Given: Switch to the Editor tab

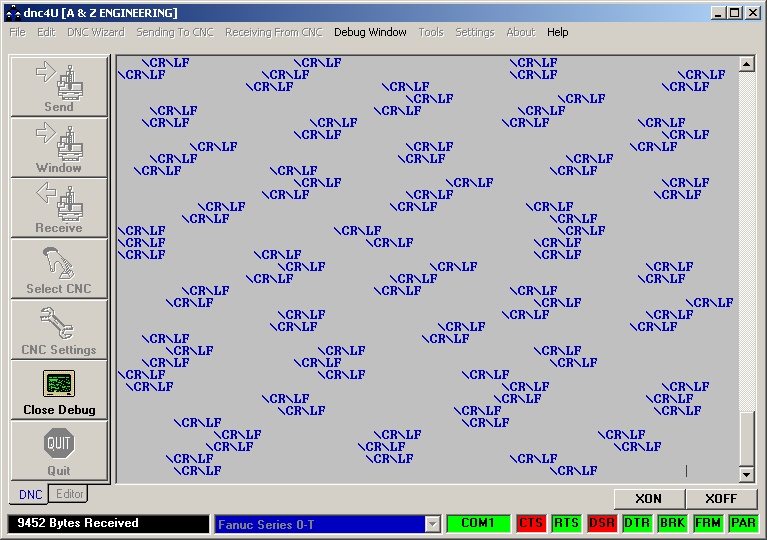Looking at the screenshot, I should (x=69, y=494).
